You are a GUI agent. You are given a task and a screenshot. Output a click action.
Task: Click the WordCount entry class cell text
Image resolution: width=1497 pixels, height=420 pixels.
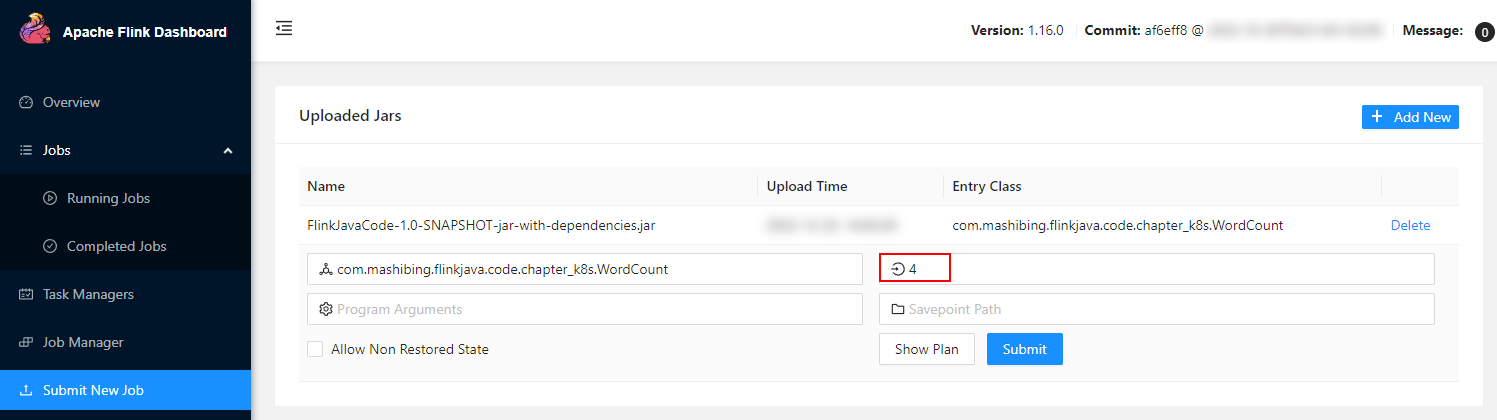tap(1118, 225)
